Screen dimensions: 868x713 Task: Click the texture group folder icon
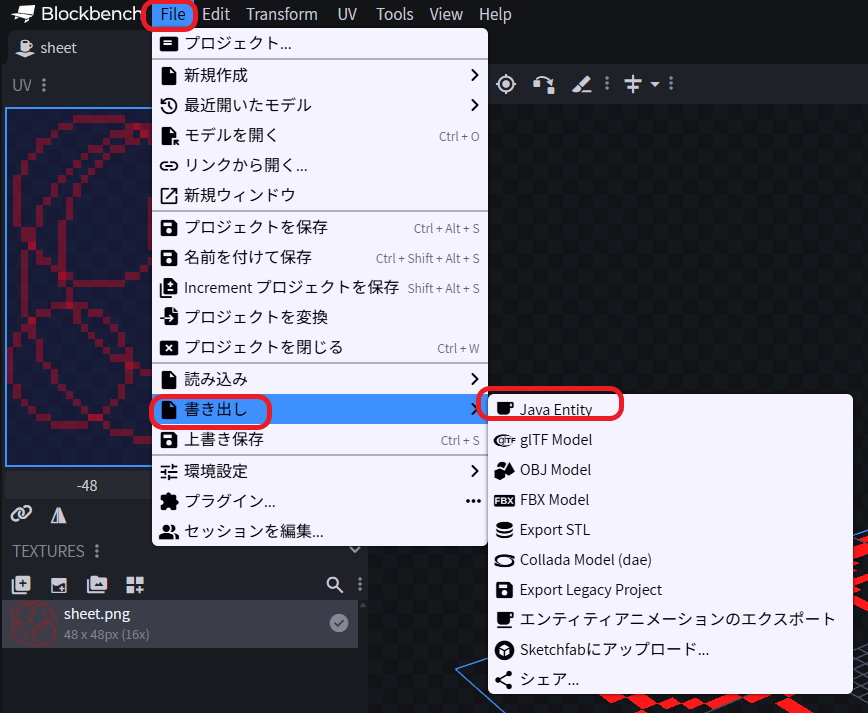pyautogui.click(x=97, y=585)
